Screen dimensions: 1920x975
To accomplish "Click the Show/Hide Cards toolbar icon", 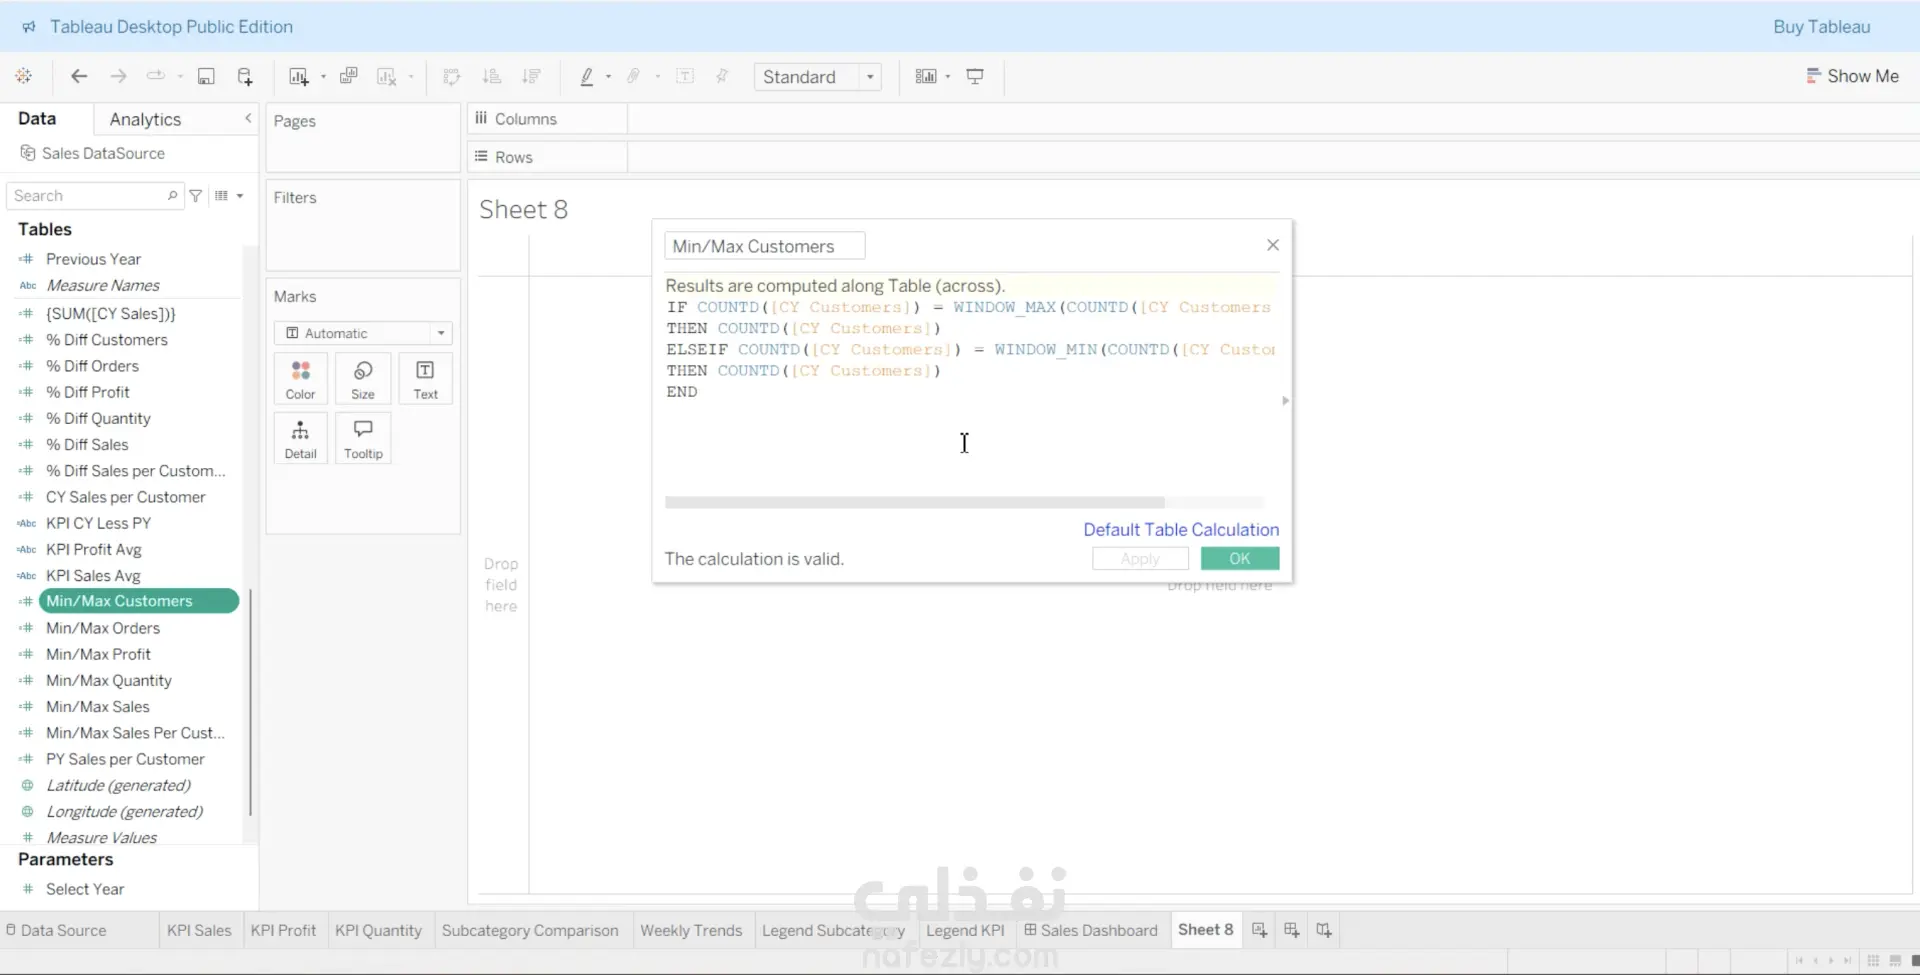I will pyautogui.click(x=926, y=76).
